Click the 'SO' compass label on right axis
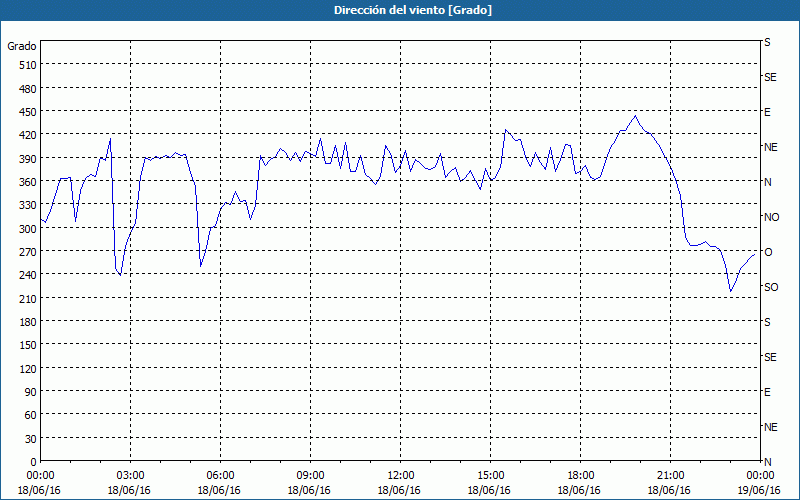 tap(771, 287)
